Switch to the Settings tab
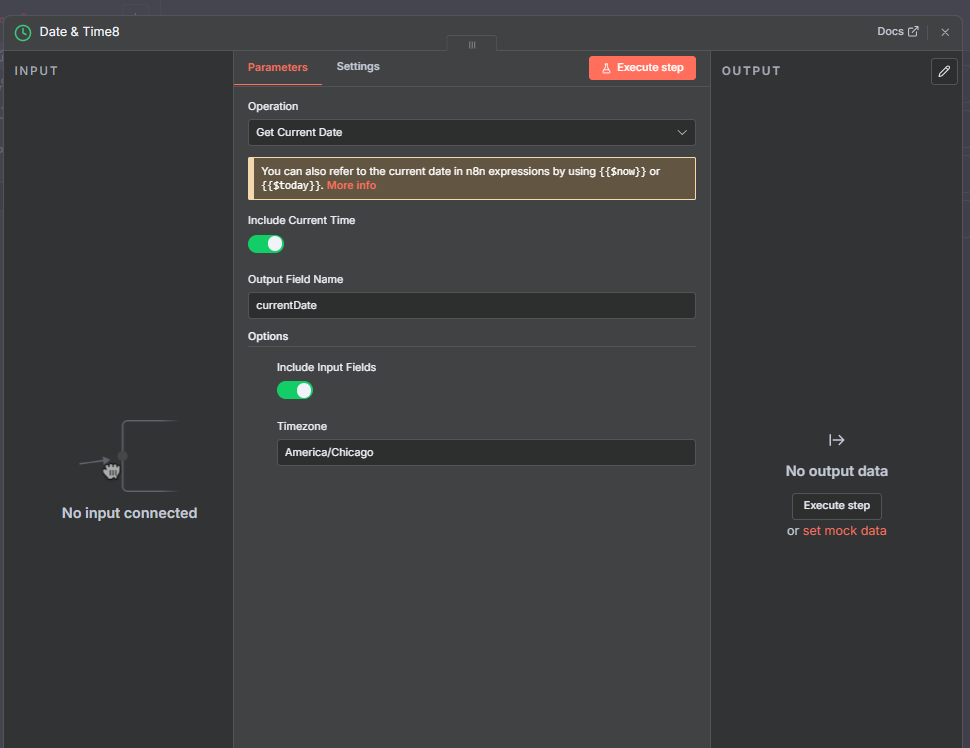The width and height of the screenshot is (970, 748). point(358,67)
